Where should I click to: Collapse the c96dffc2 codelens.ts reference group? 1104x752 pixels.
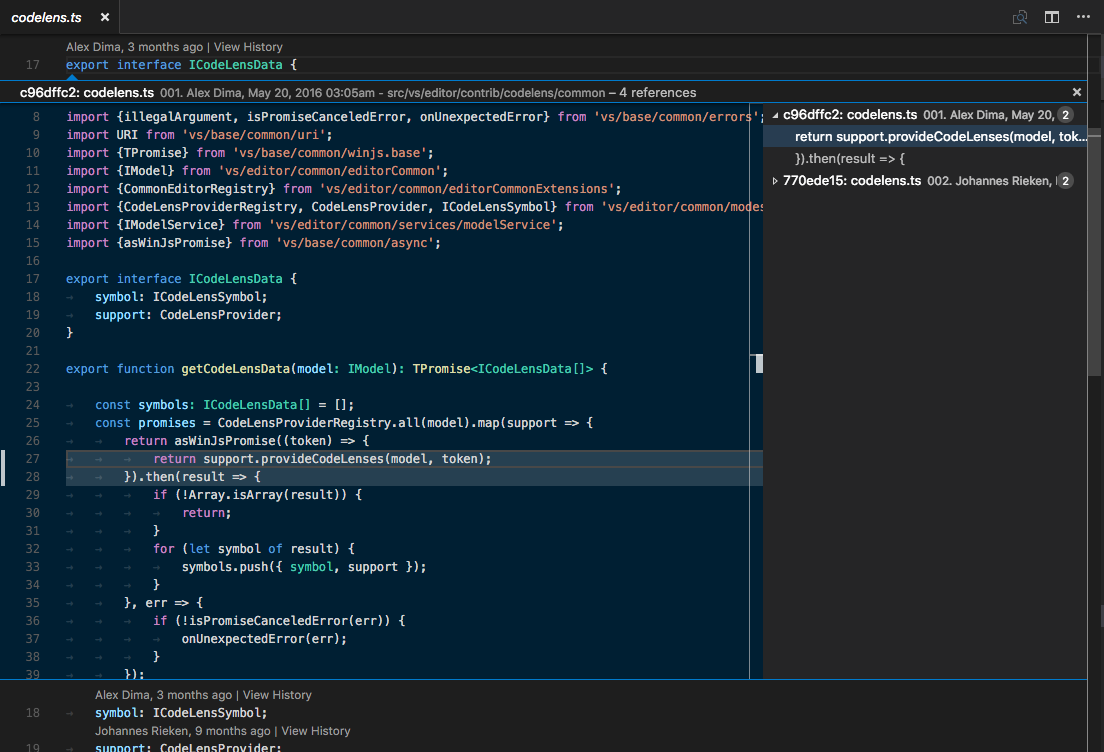tap(775, 115)
